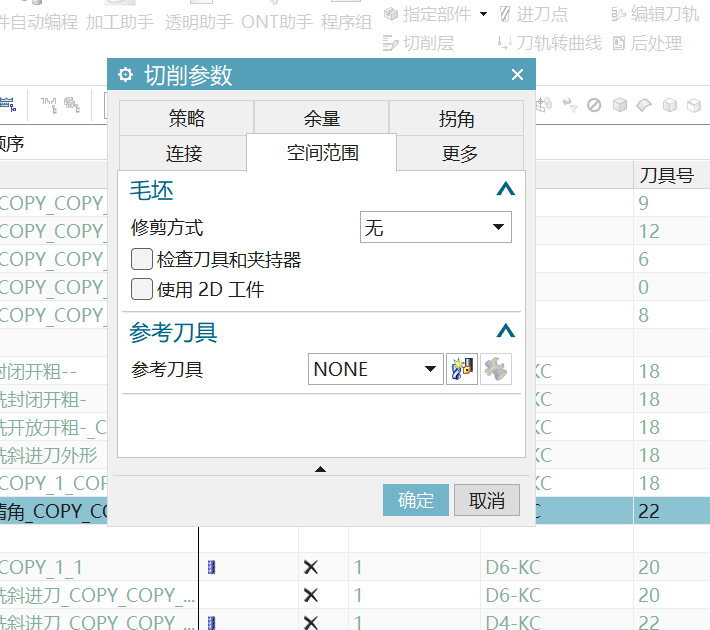Image resolution: width=710 pixels, height=630 pixels.
Task: Open ONT助手 ribbon command
Action: click(x=277, y=22)
